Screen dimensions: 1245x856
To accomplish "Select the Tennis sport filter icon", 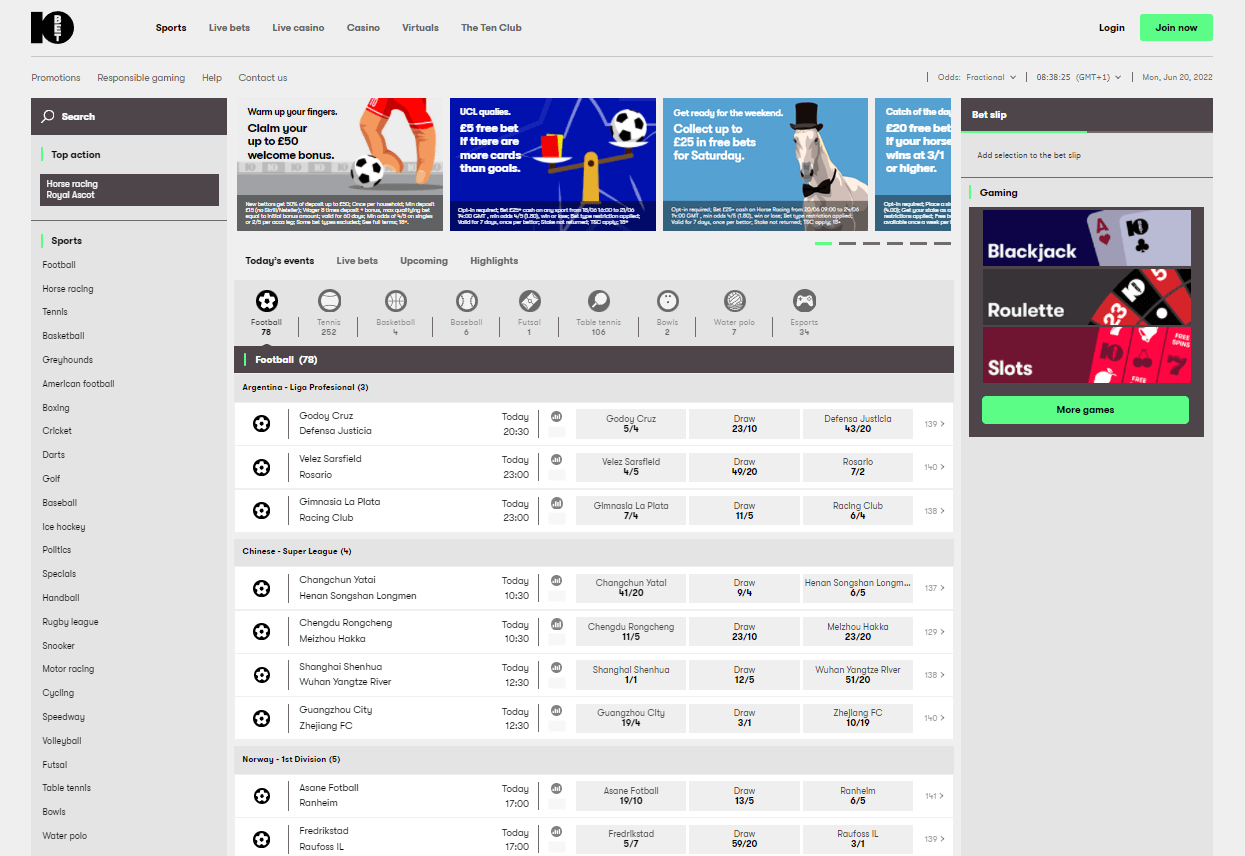I will (x=329, y=300).
